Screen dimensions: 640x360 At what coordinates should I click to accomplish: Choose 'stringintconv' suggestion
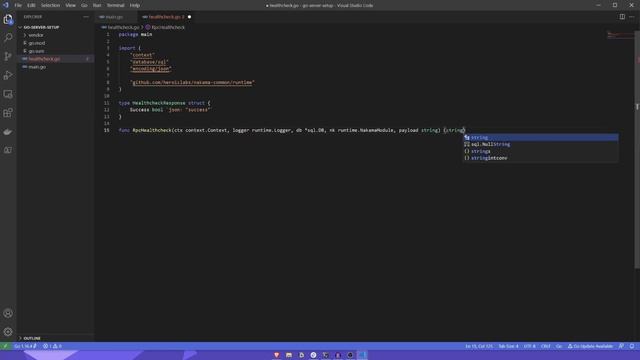[540, 158]
